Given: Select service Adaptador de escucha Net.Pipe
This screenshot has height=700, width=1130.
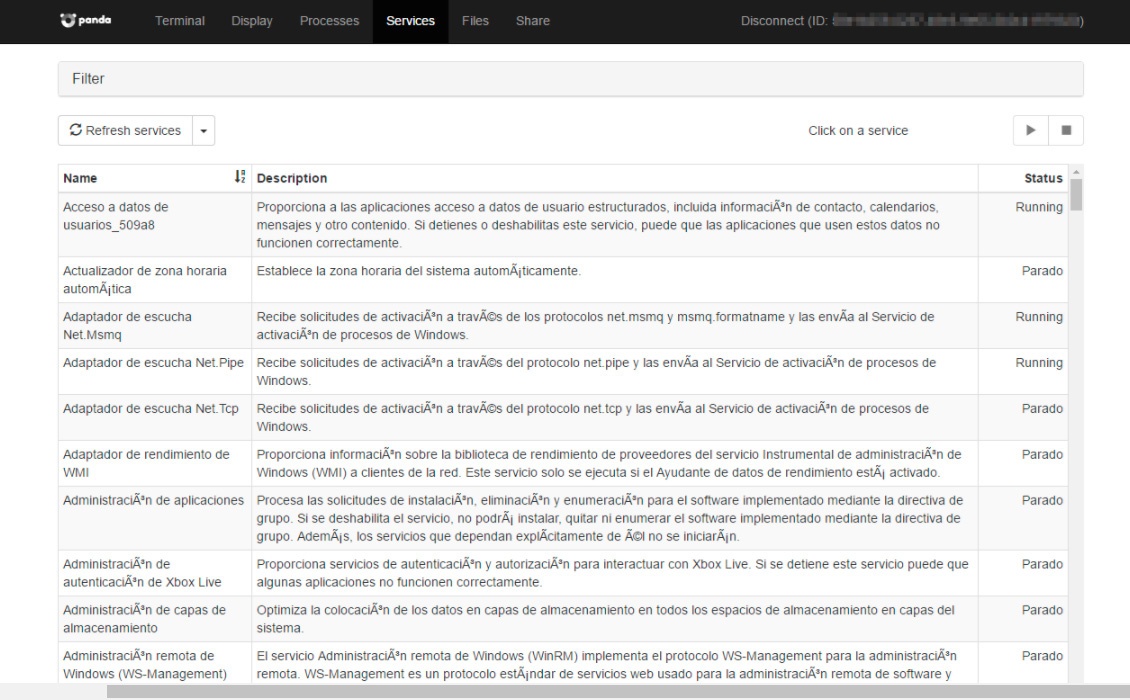Looking at the screenshot, I should tap(153, 363).
